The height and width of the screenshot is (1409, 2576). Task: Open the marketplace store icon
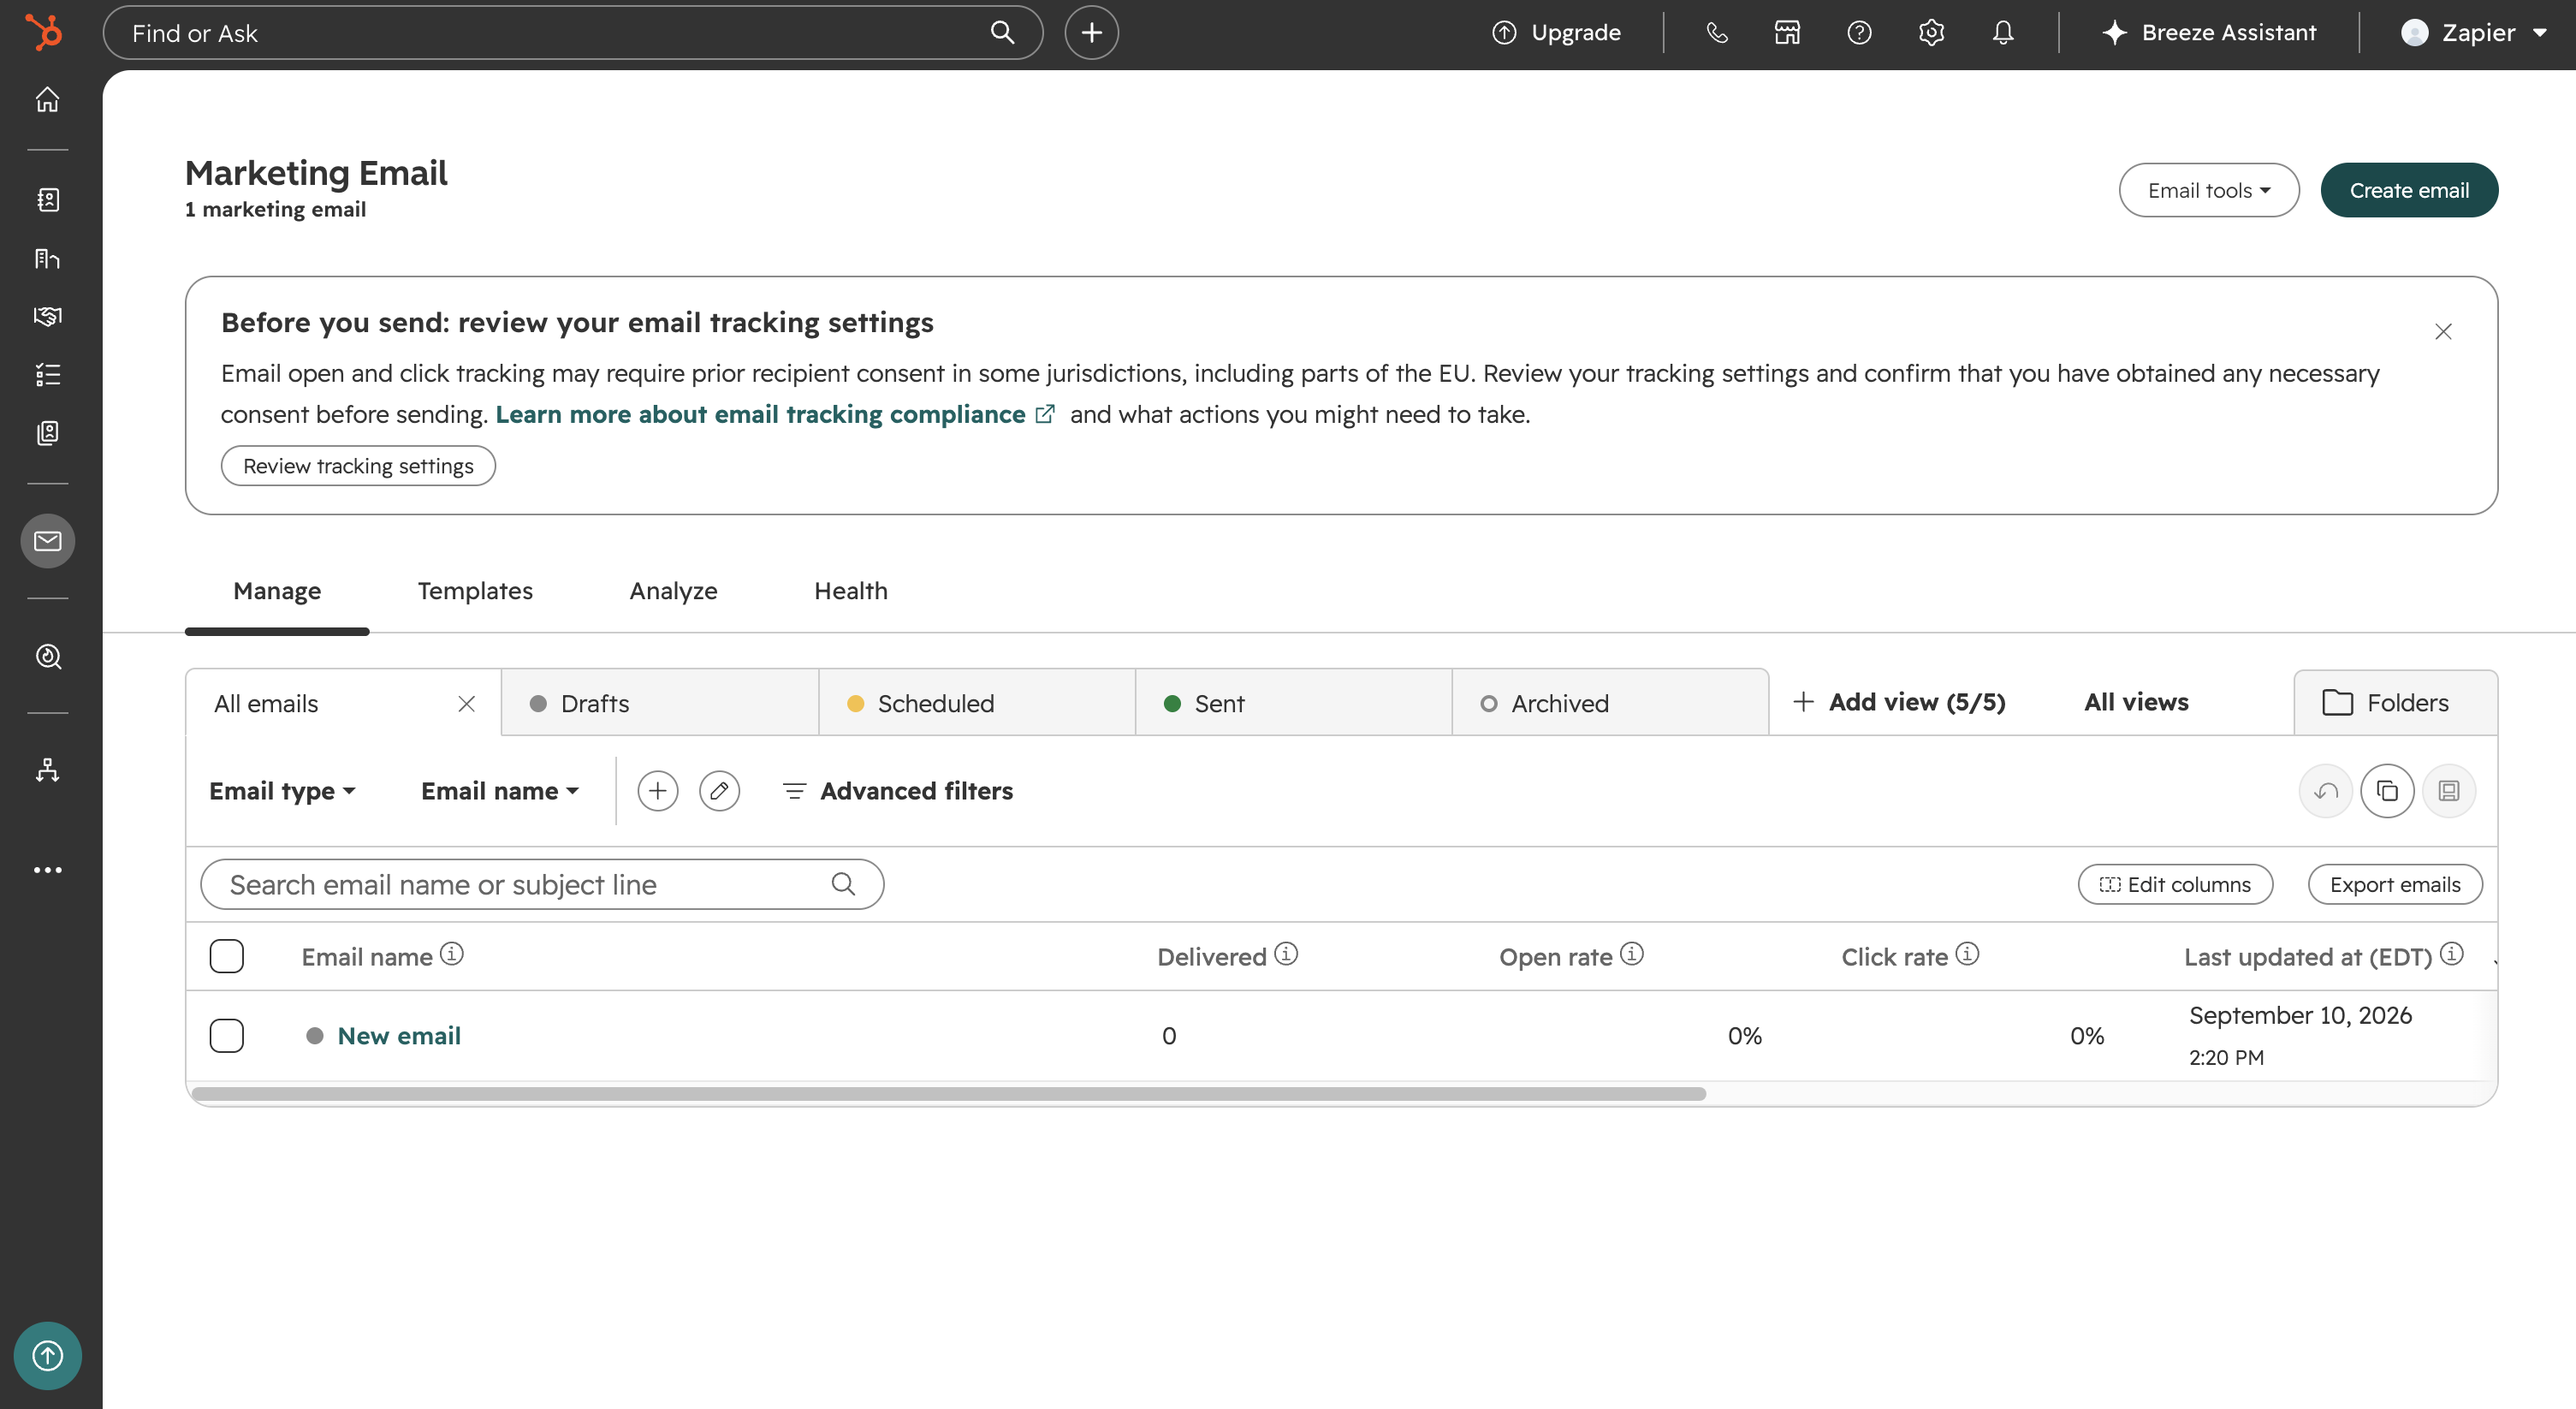pos(1787,33)
